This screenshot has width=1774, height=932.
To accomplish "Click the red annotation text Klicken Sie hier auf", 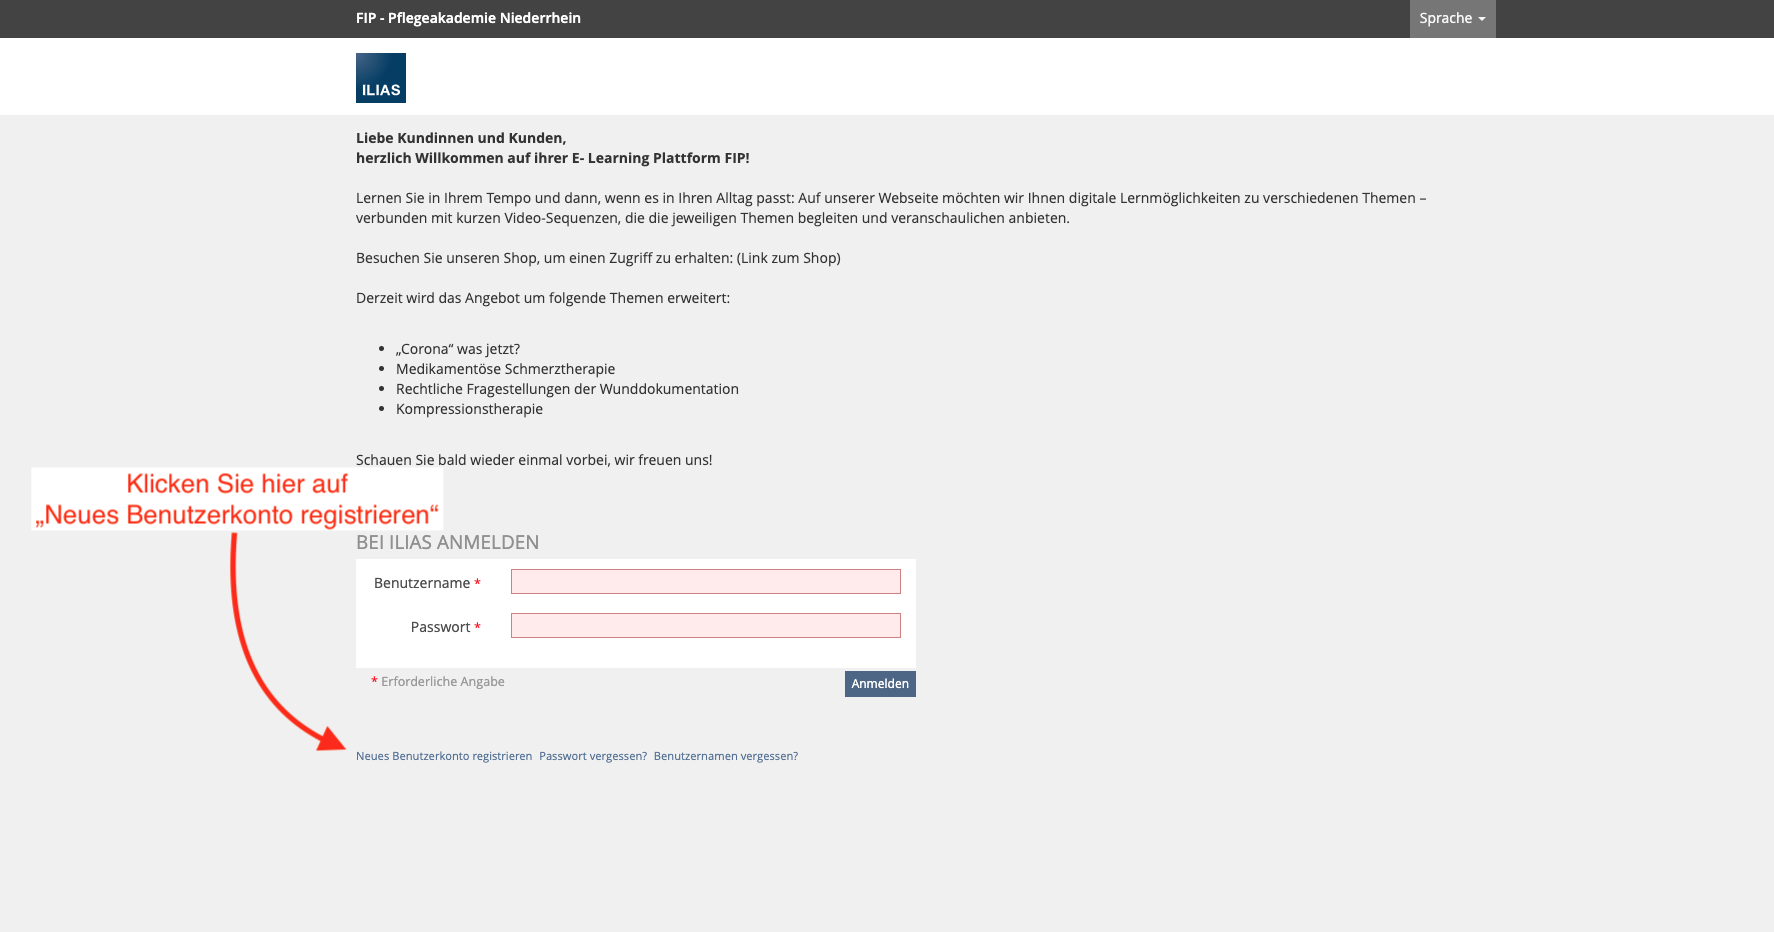I will pos(237,484).
